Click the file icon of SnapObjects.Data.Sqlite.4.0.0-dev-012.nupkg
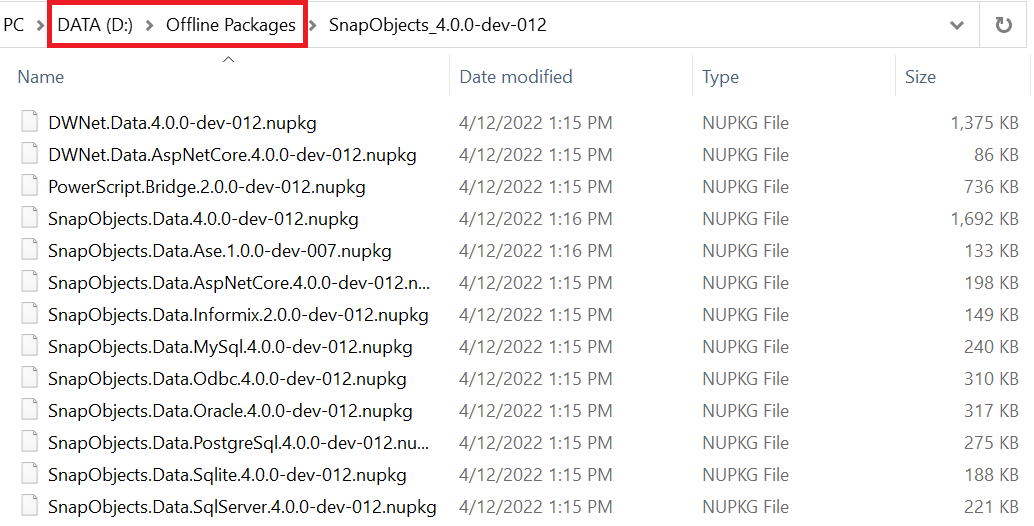 [x=30, y=475]
